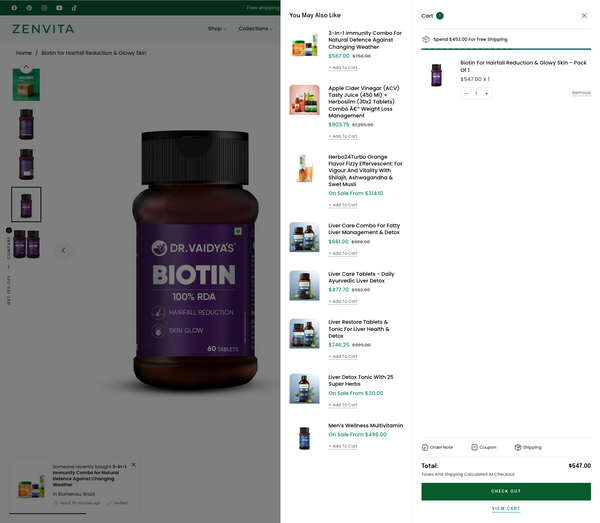Add Liver Care Tablets to cart
The height and width of the screenshot is (523, 600).
click(x=343, y=301)
